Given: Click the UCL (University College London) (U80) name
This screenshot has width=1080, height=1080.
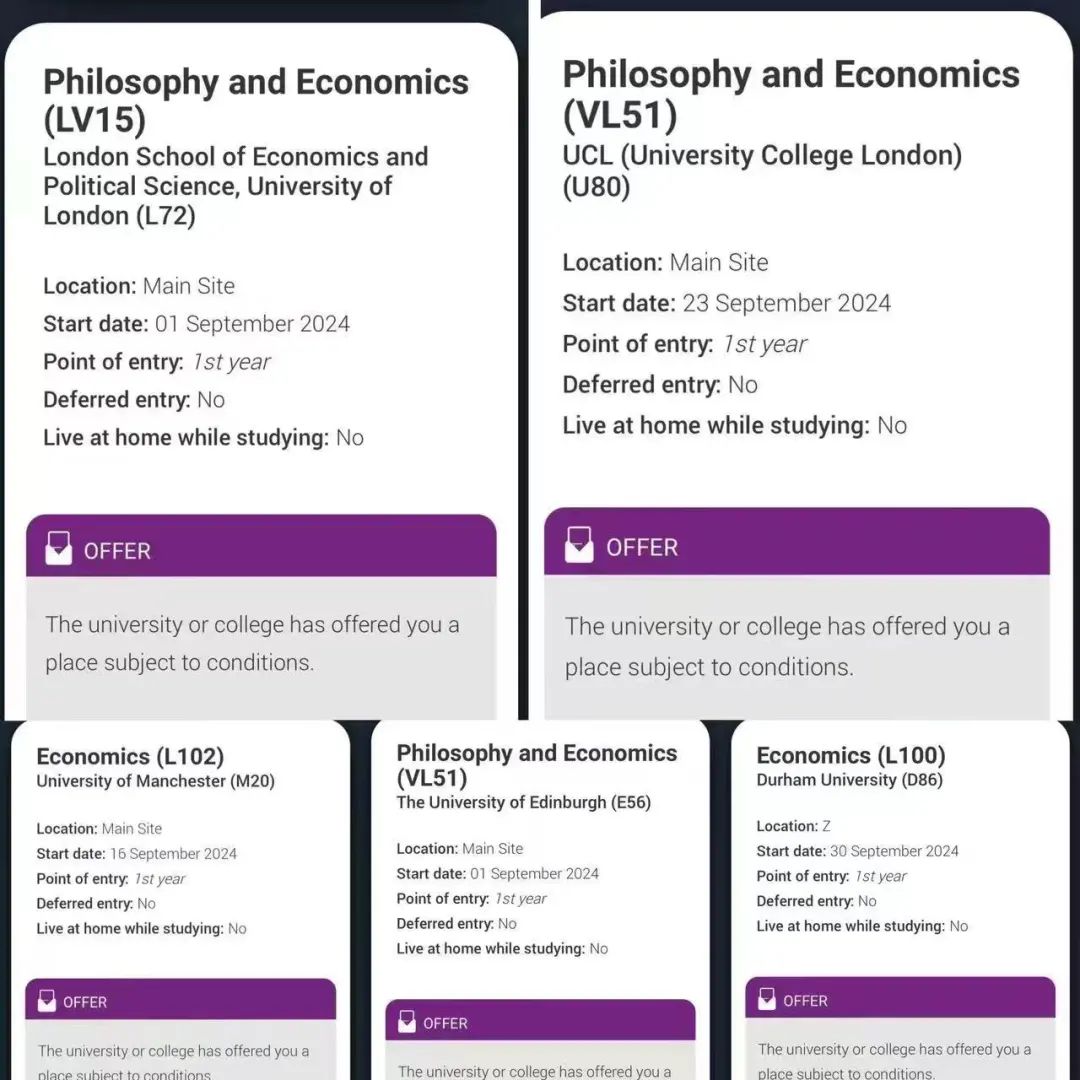Looking at the screenshot, I should click(x=761, y=171).
